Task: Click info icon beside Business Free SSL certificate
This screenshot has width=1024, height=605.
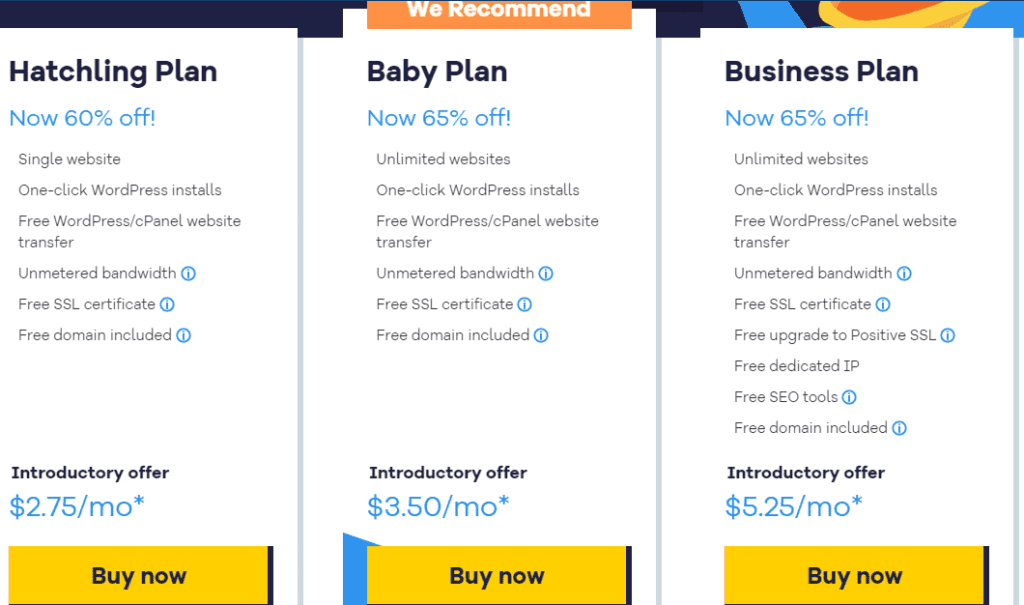Action: tap(883, 304)
